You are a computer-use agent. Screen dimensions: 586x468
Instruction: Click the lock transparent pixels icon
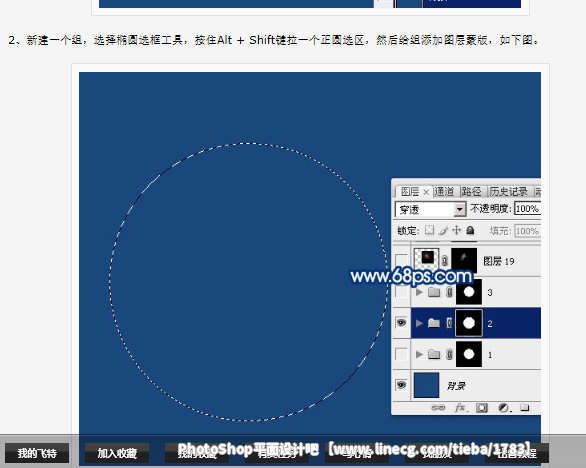[x=429, y=230]
